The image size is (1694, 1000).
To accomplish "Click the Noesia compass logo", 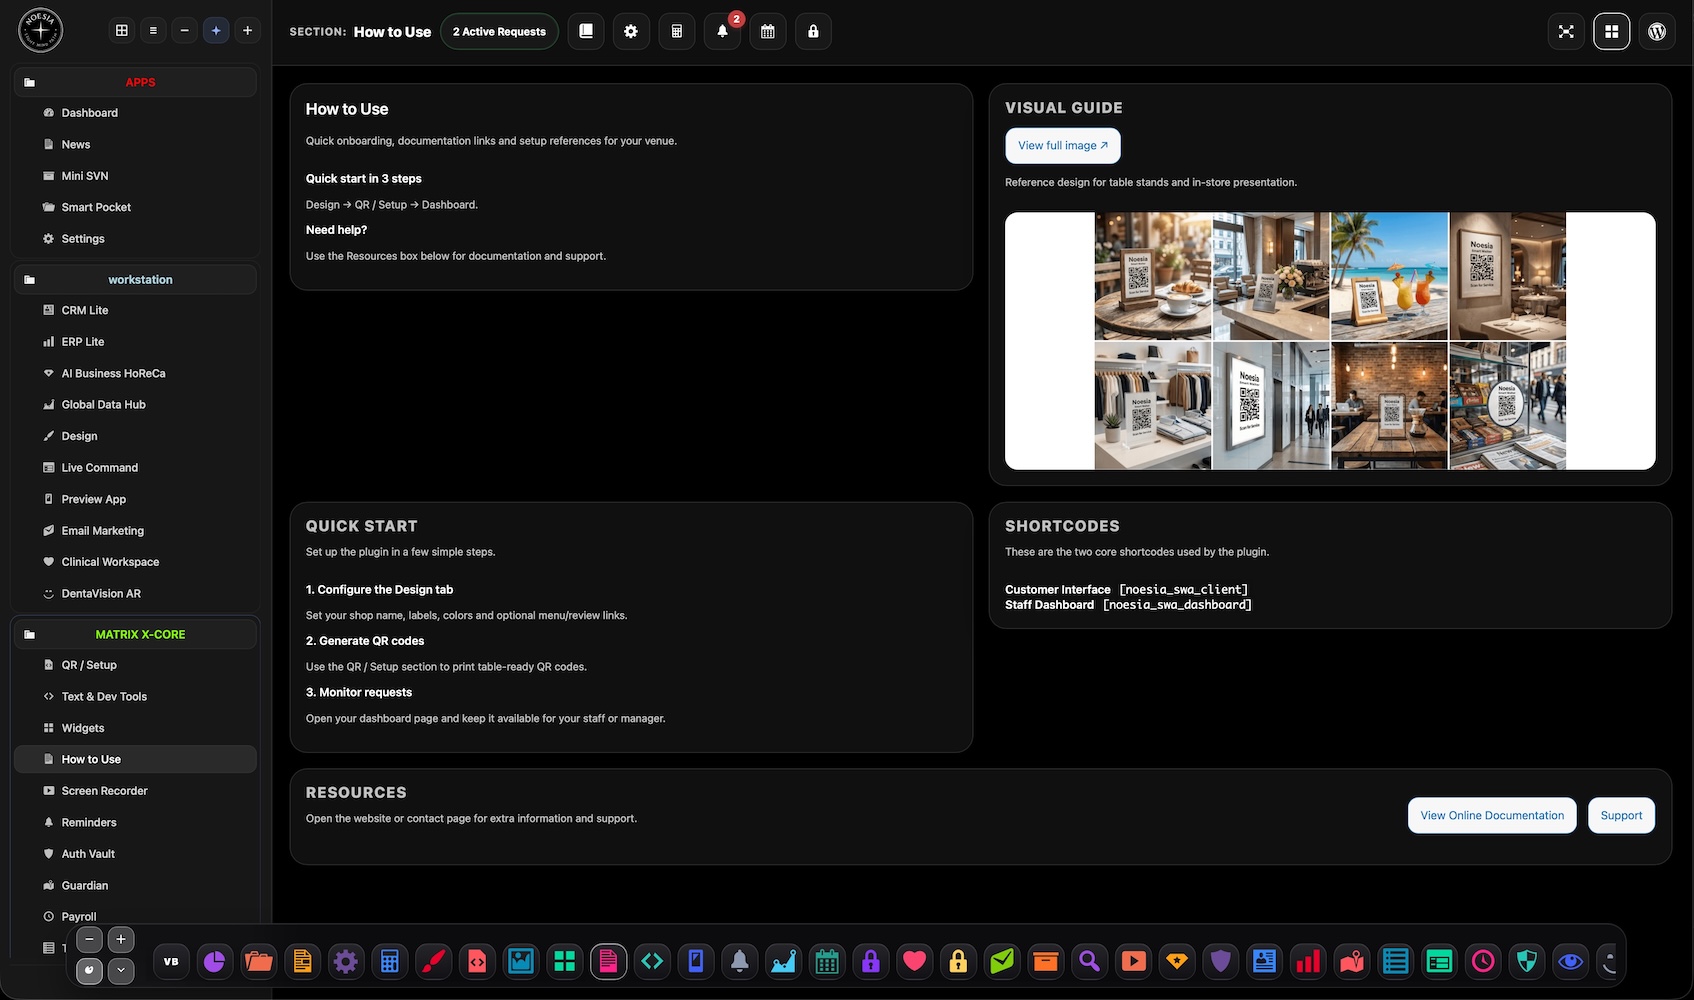I will click(41, 30).
